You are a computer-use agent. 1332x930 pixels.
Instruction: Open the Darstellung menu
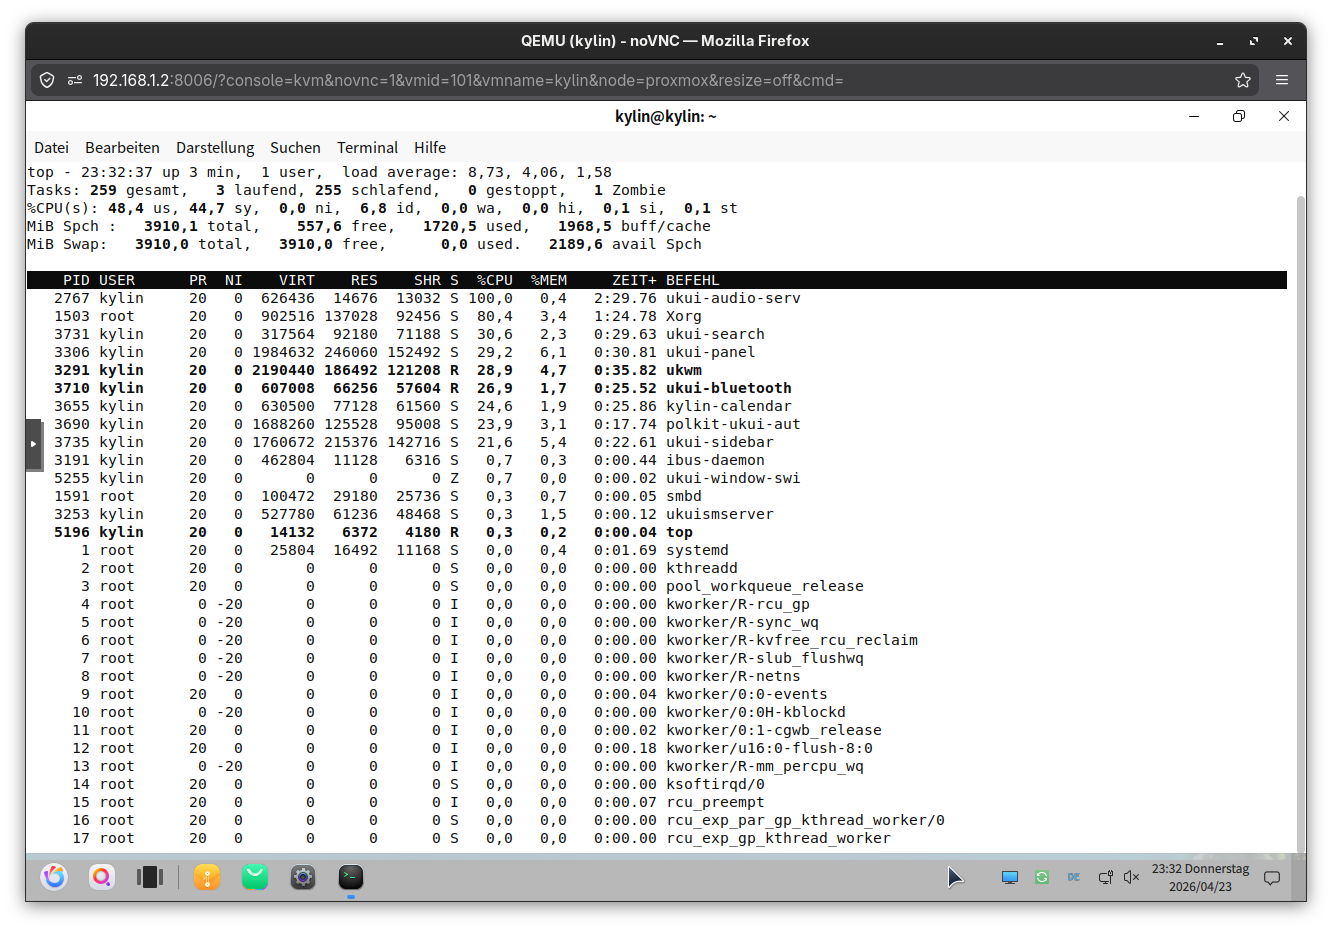tap(215, 147)
